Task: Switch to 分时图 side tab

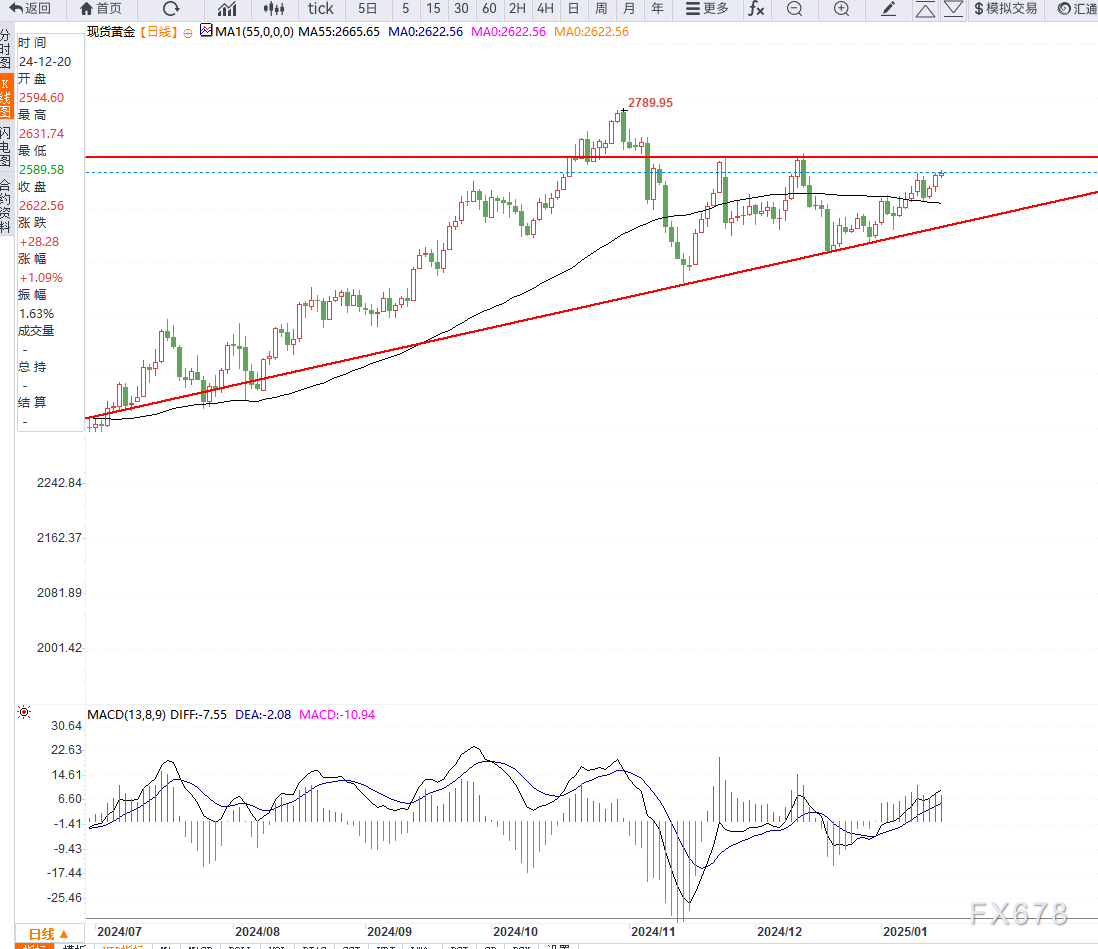Action: 6,50
